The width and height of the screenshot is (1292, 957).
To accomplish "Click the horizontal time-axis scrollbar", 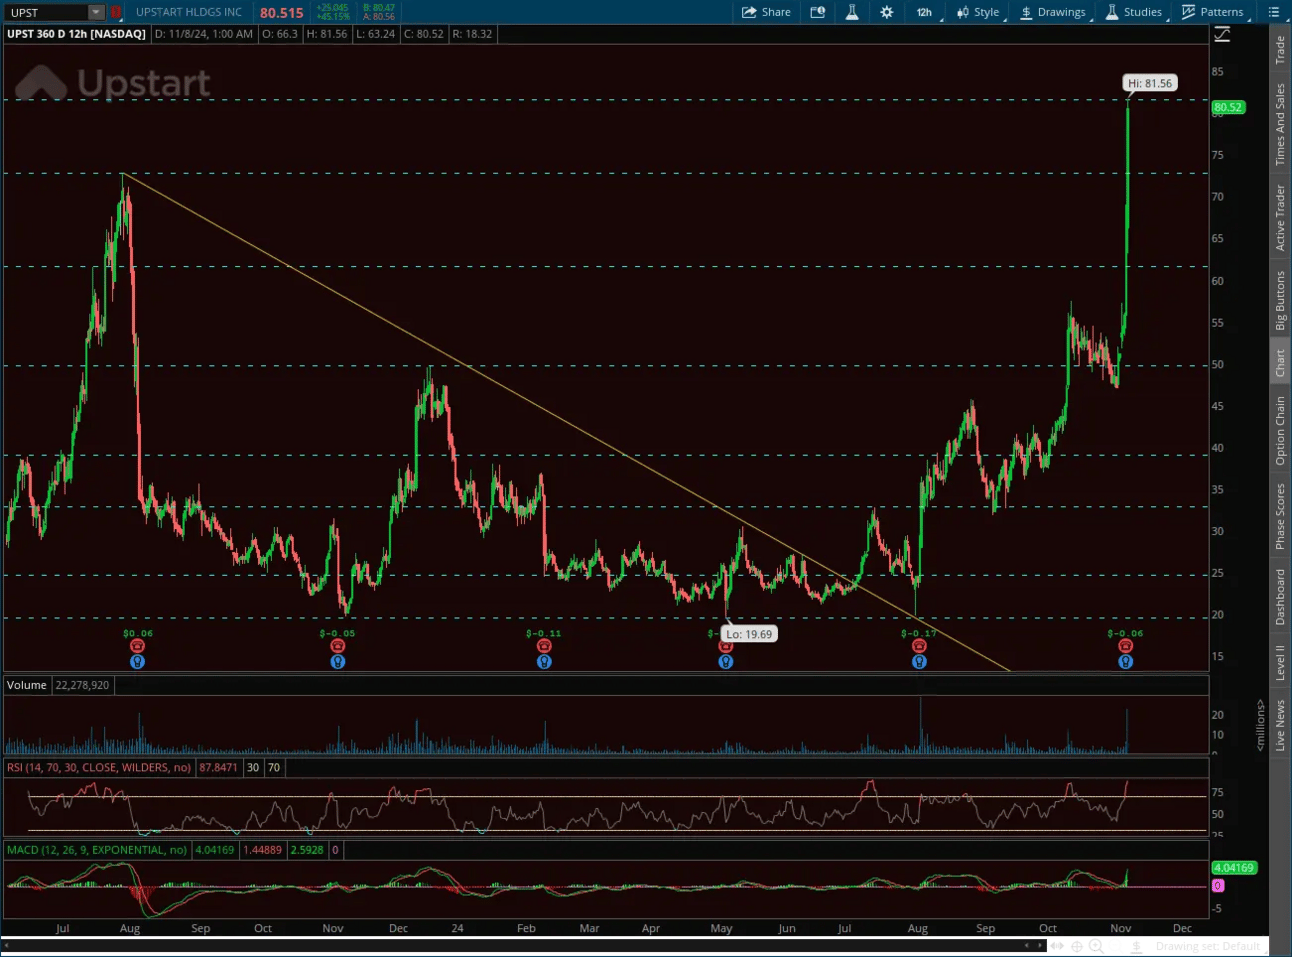I will coord(522,945).
